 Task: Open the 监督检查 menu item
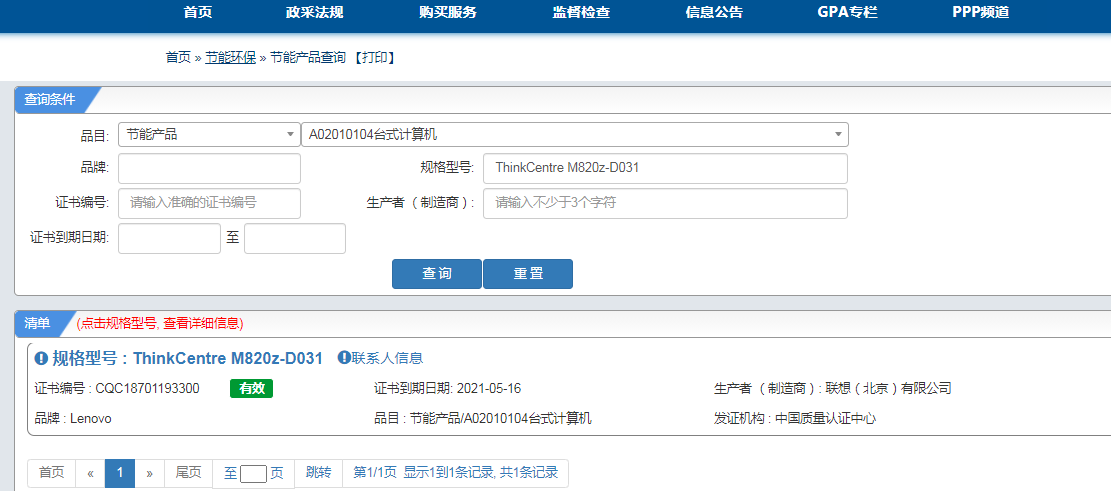(581, 13)
